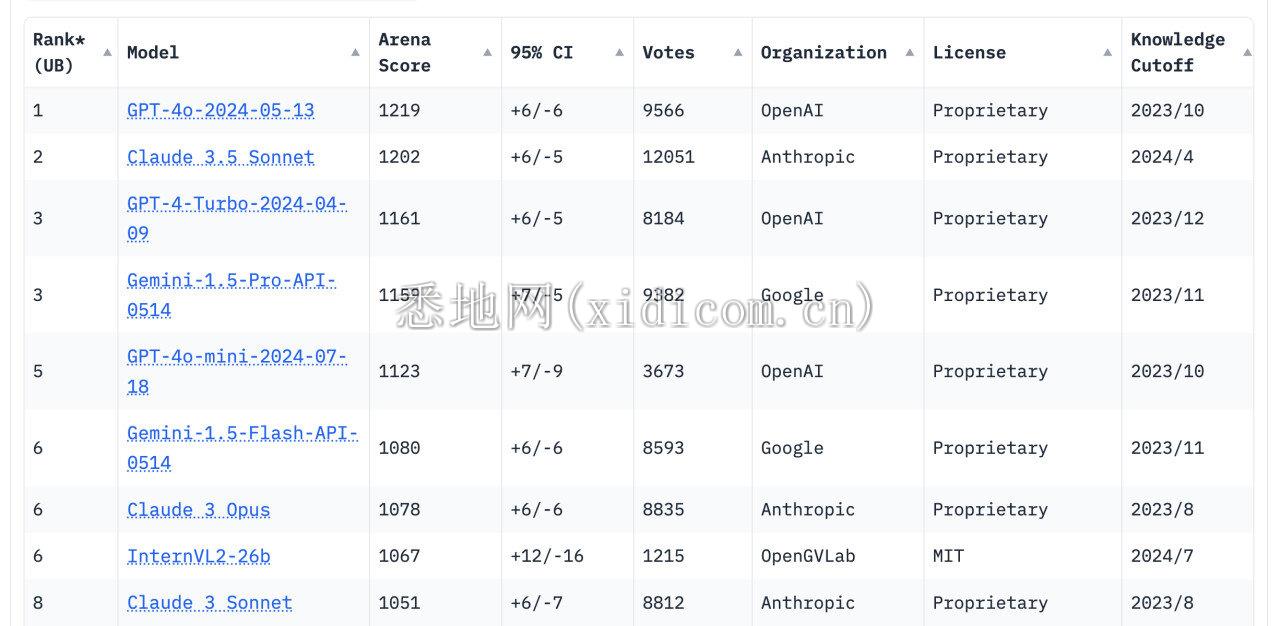Click sort arrow in Arena Score header
Image resolution: width=1280 pixels, height=626 pixels.
[x=487, y=52]
